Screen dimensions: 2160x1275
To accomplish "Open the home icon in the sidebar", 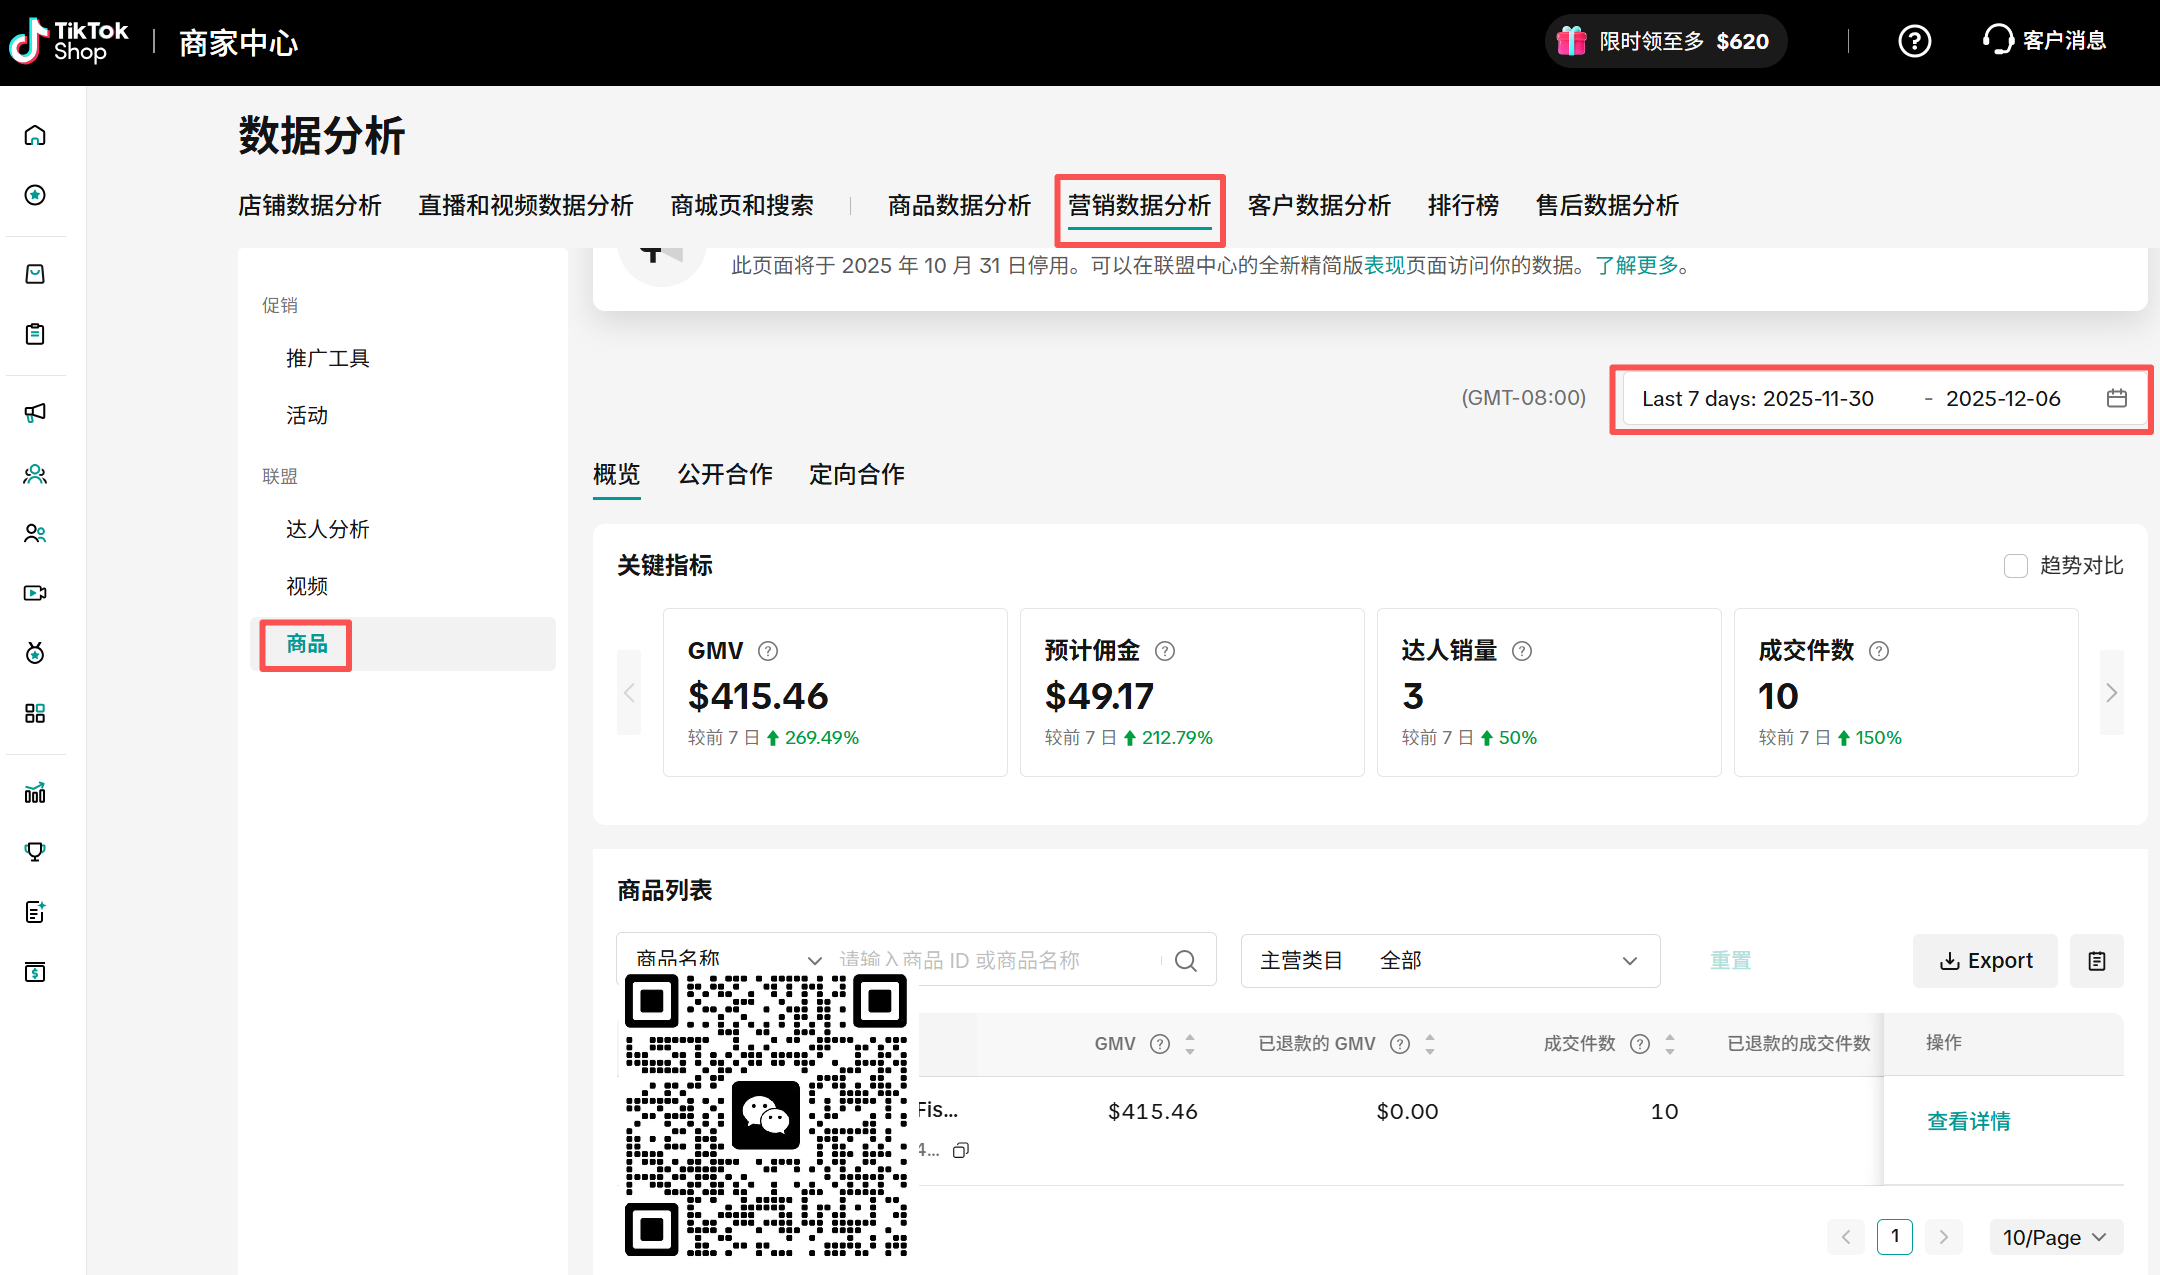I will click(x=35, y=135).
